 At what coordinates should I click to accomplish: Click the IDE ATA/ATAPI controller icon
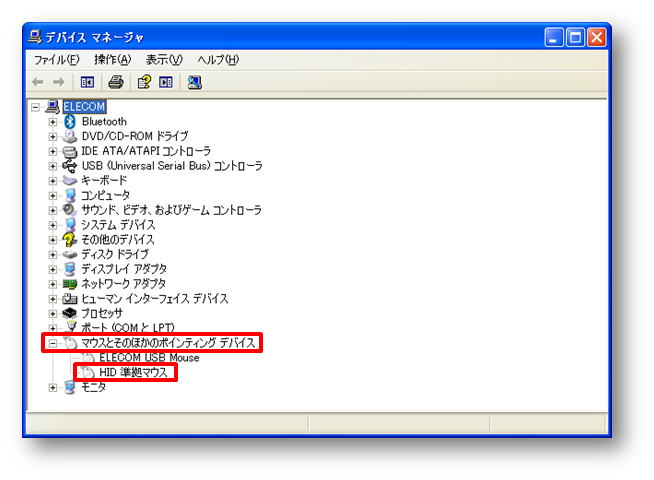(70, 151)
